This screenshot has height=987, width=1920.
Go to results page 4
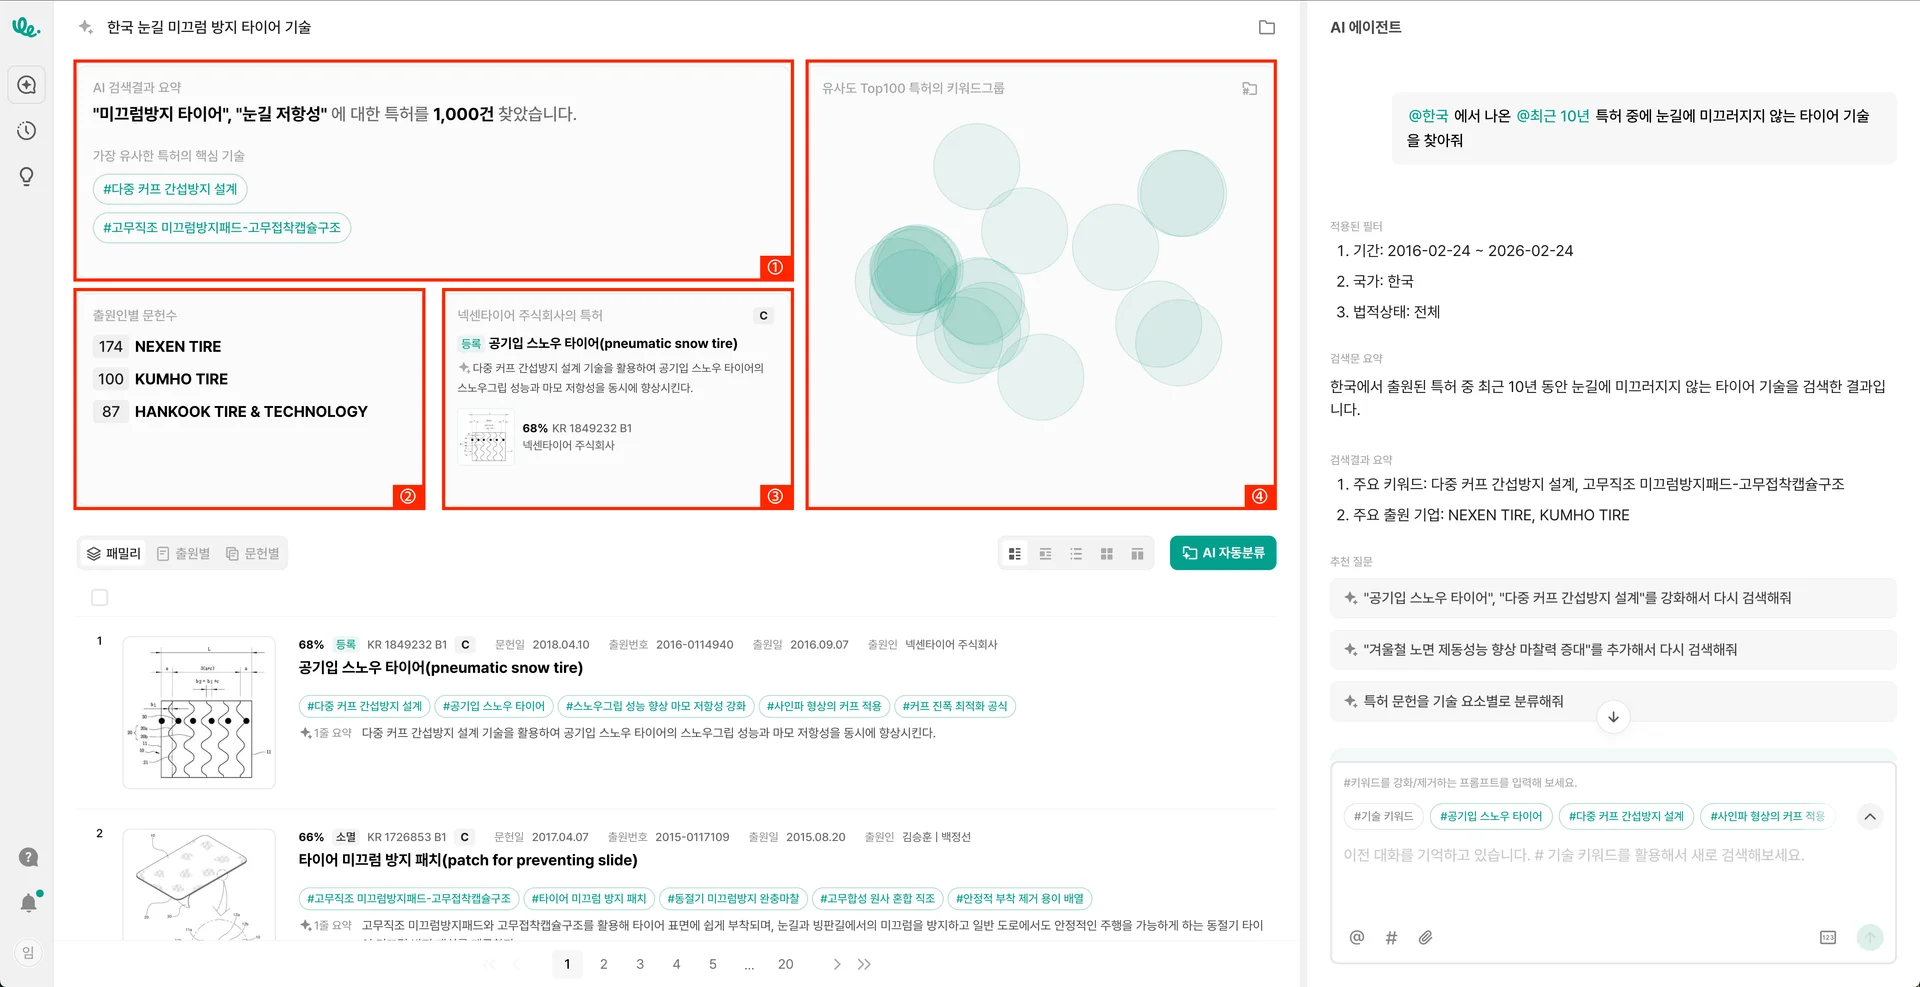point(677,964)
